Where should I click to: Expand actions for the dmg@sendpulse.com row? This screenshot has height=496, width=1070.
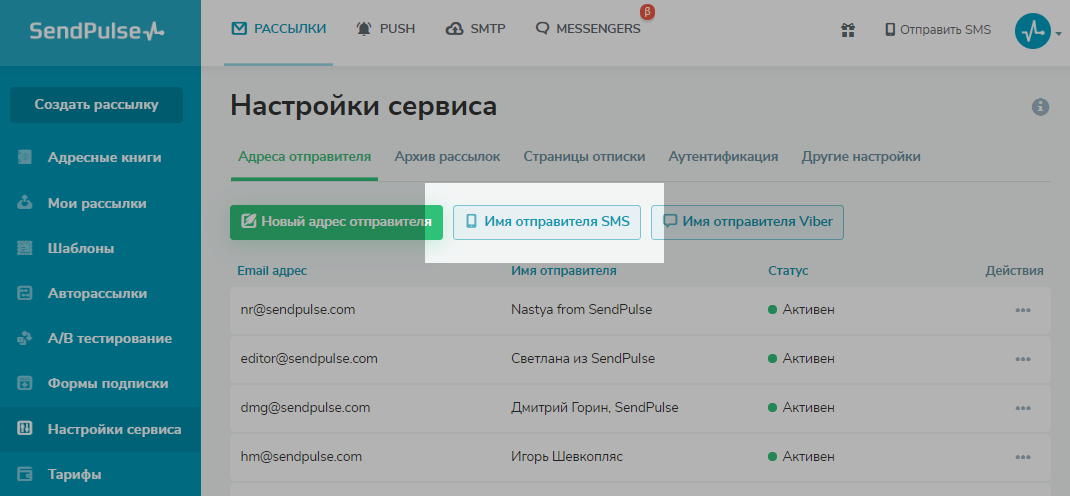coord(1022,408)
